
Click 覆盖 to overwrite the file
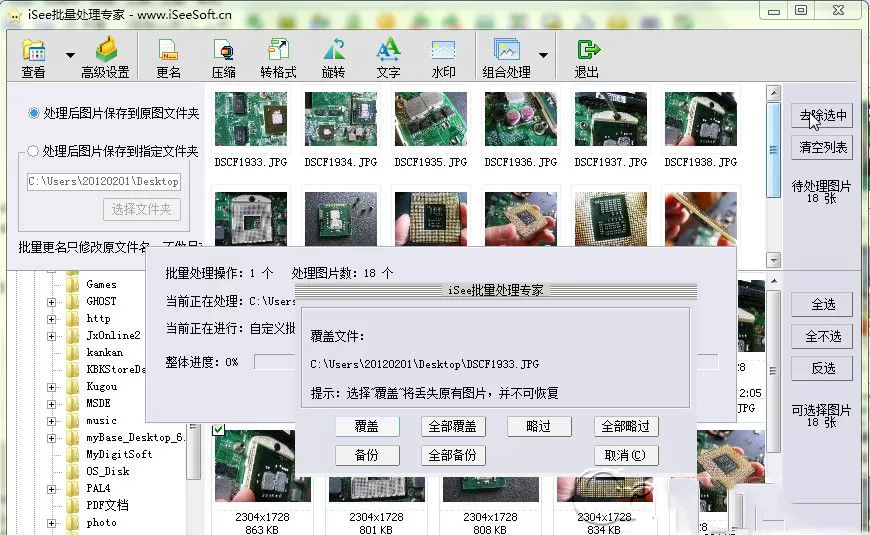pyautogui.click(x=367, y=426)
